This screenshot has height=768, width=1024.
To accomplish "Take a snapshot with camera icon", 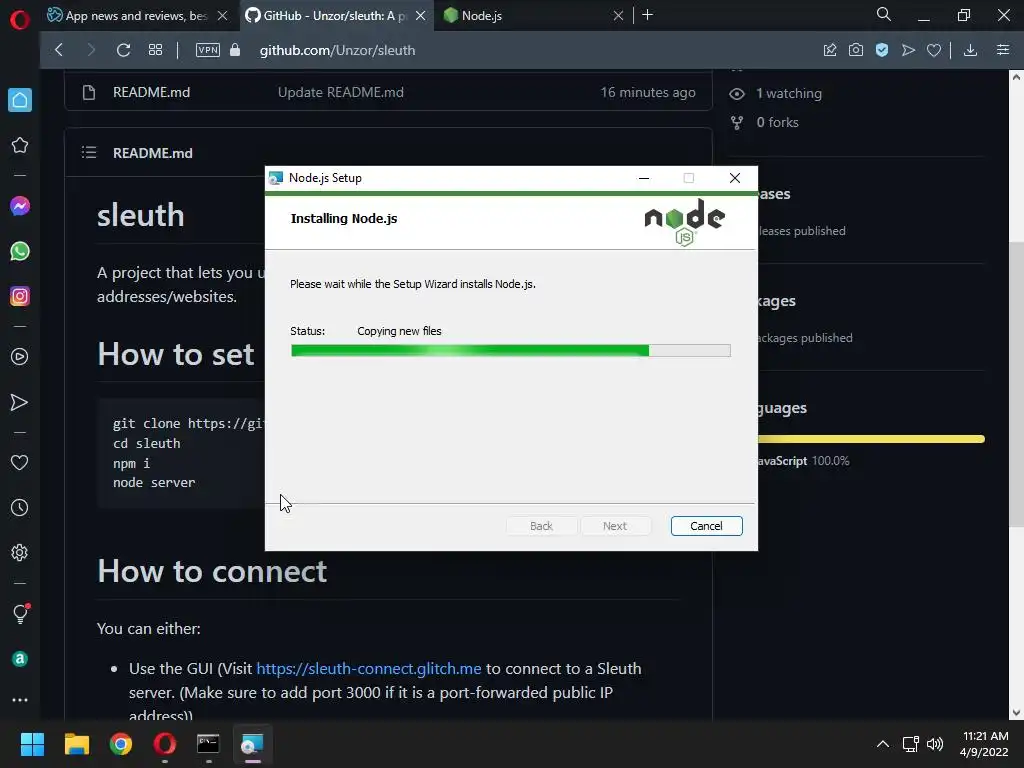I will coord(856,50).
